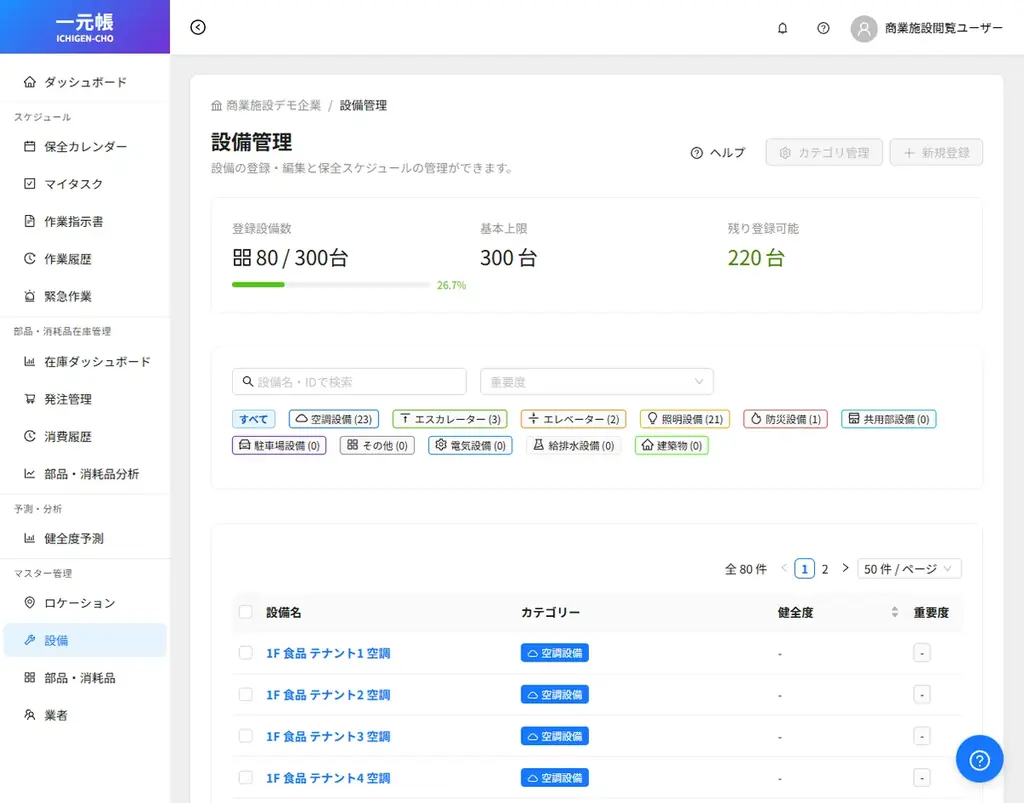
Task: Check the row checkbox for 1F 食品 テナント1 空調
Action: click(x=246, y=653)
